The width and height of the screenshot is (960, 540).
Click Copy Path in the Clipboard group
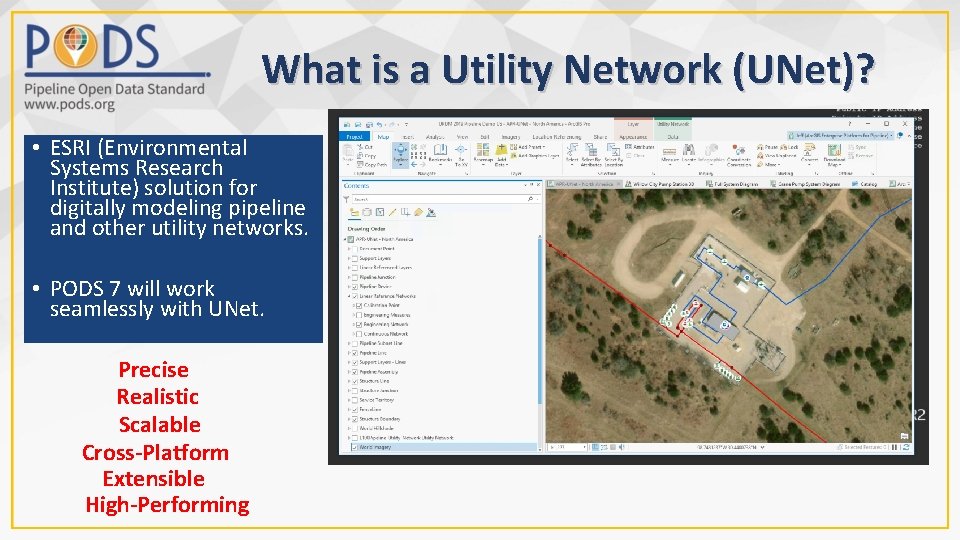coord(372,165)
